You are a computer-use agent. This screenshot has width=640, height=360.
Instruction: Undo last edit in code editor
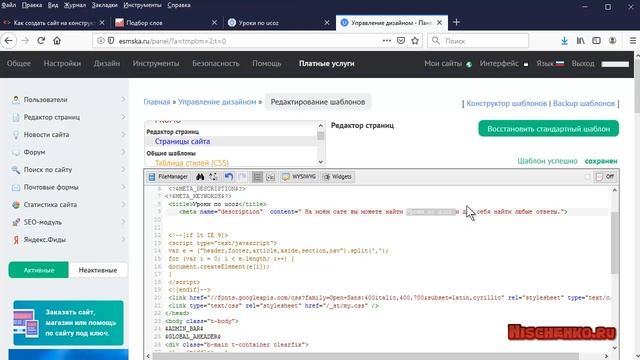point(229,177)
